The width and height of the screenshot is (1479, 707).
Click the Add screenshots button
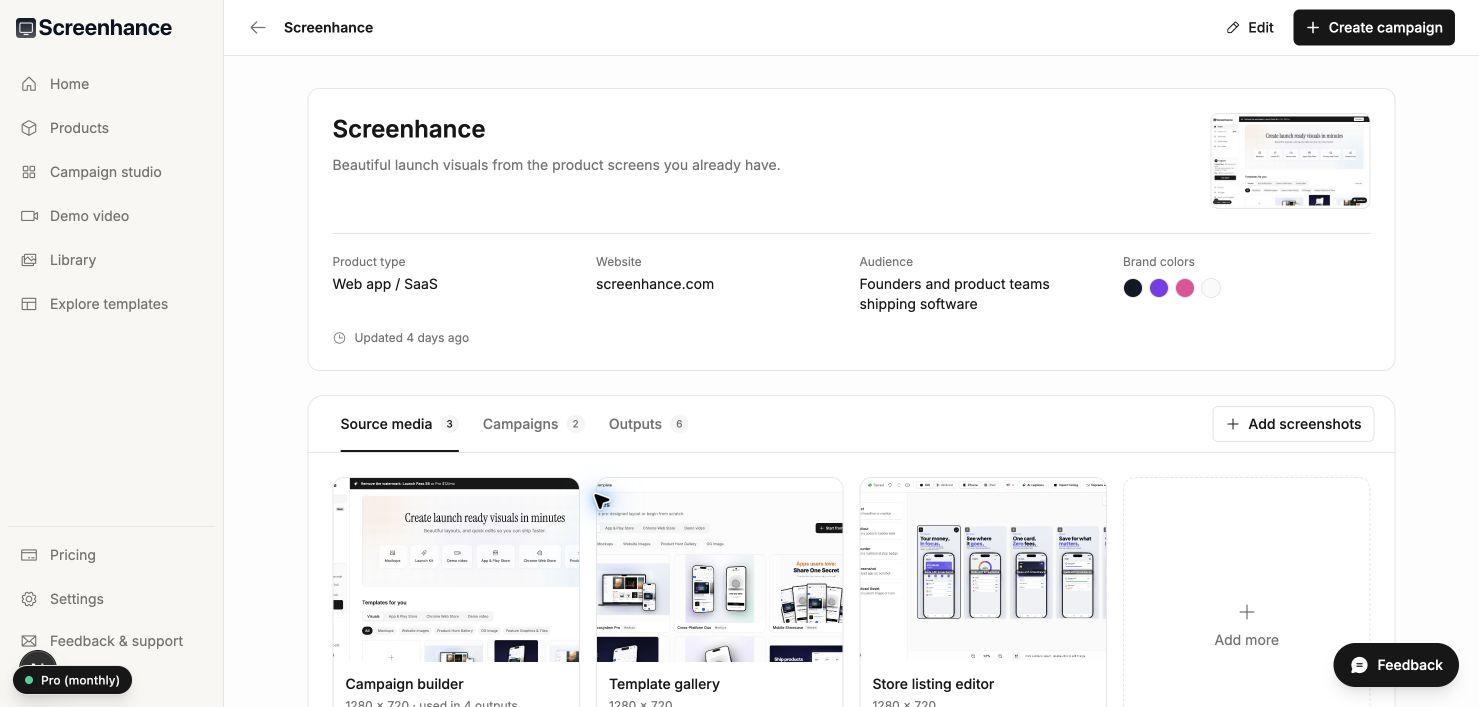(x=1293, y=424)
